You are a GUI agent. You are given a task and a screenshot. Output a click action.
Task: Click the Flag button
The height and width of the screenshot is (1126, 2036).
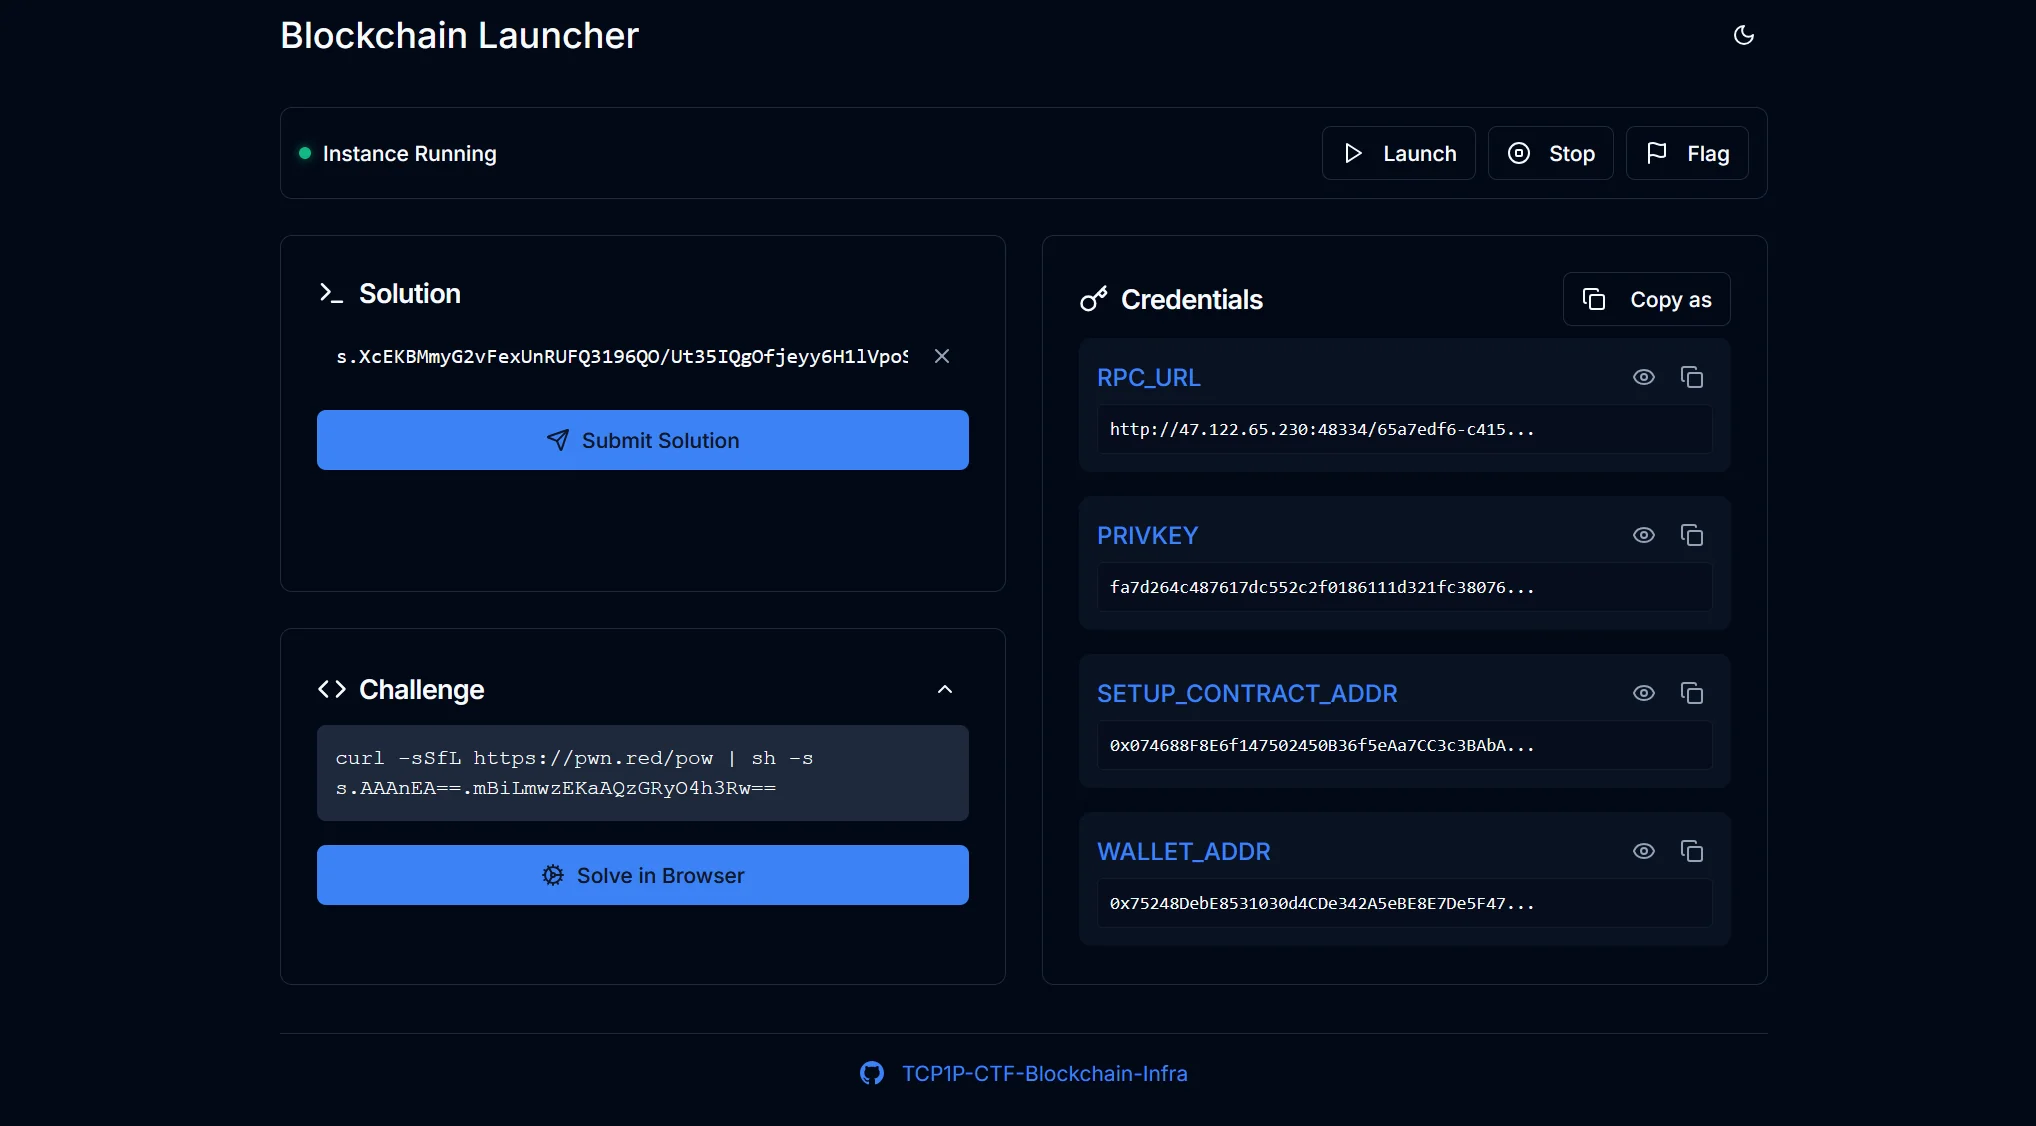1687,153
